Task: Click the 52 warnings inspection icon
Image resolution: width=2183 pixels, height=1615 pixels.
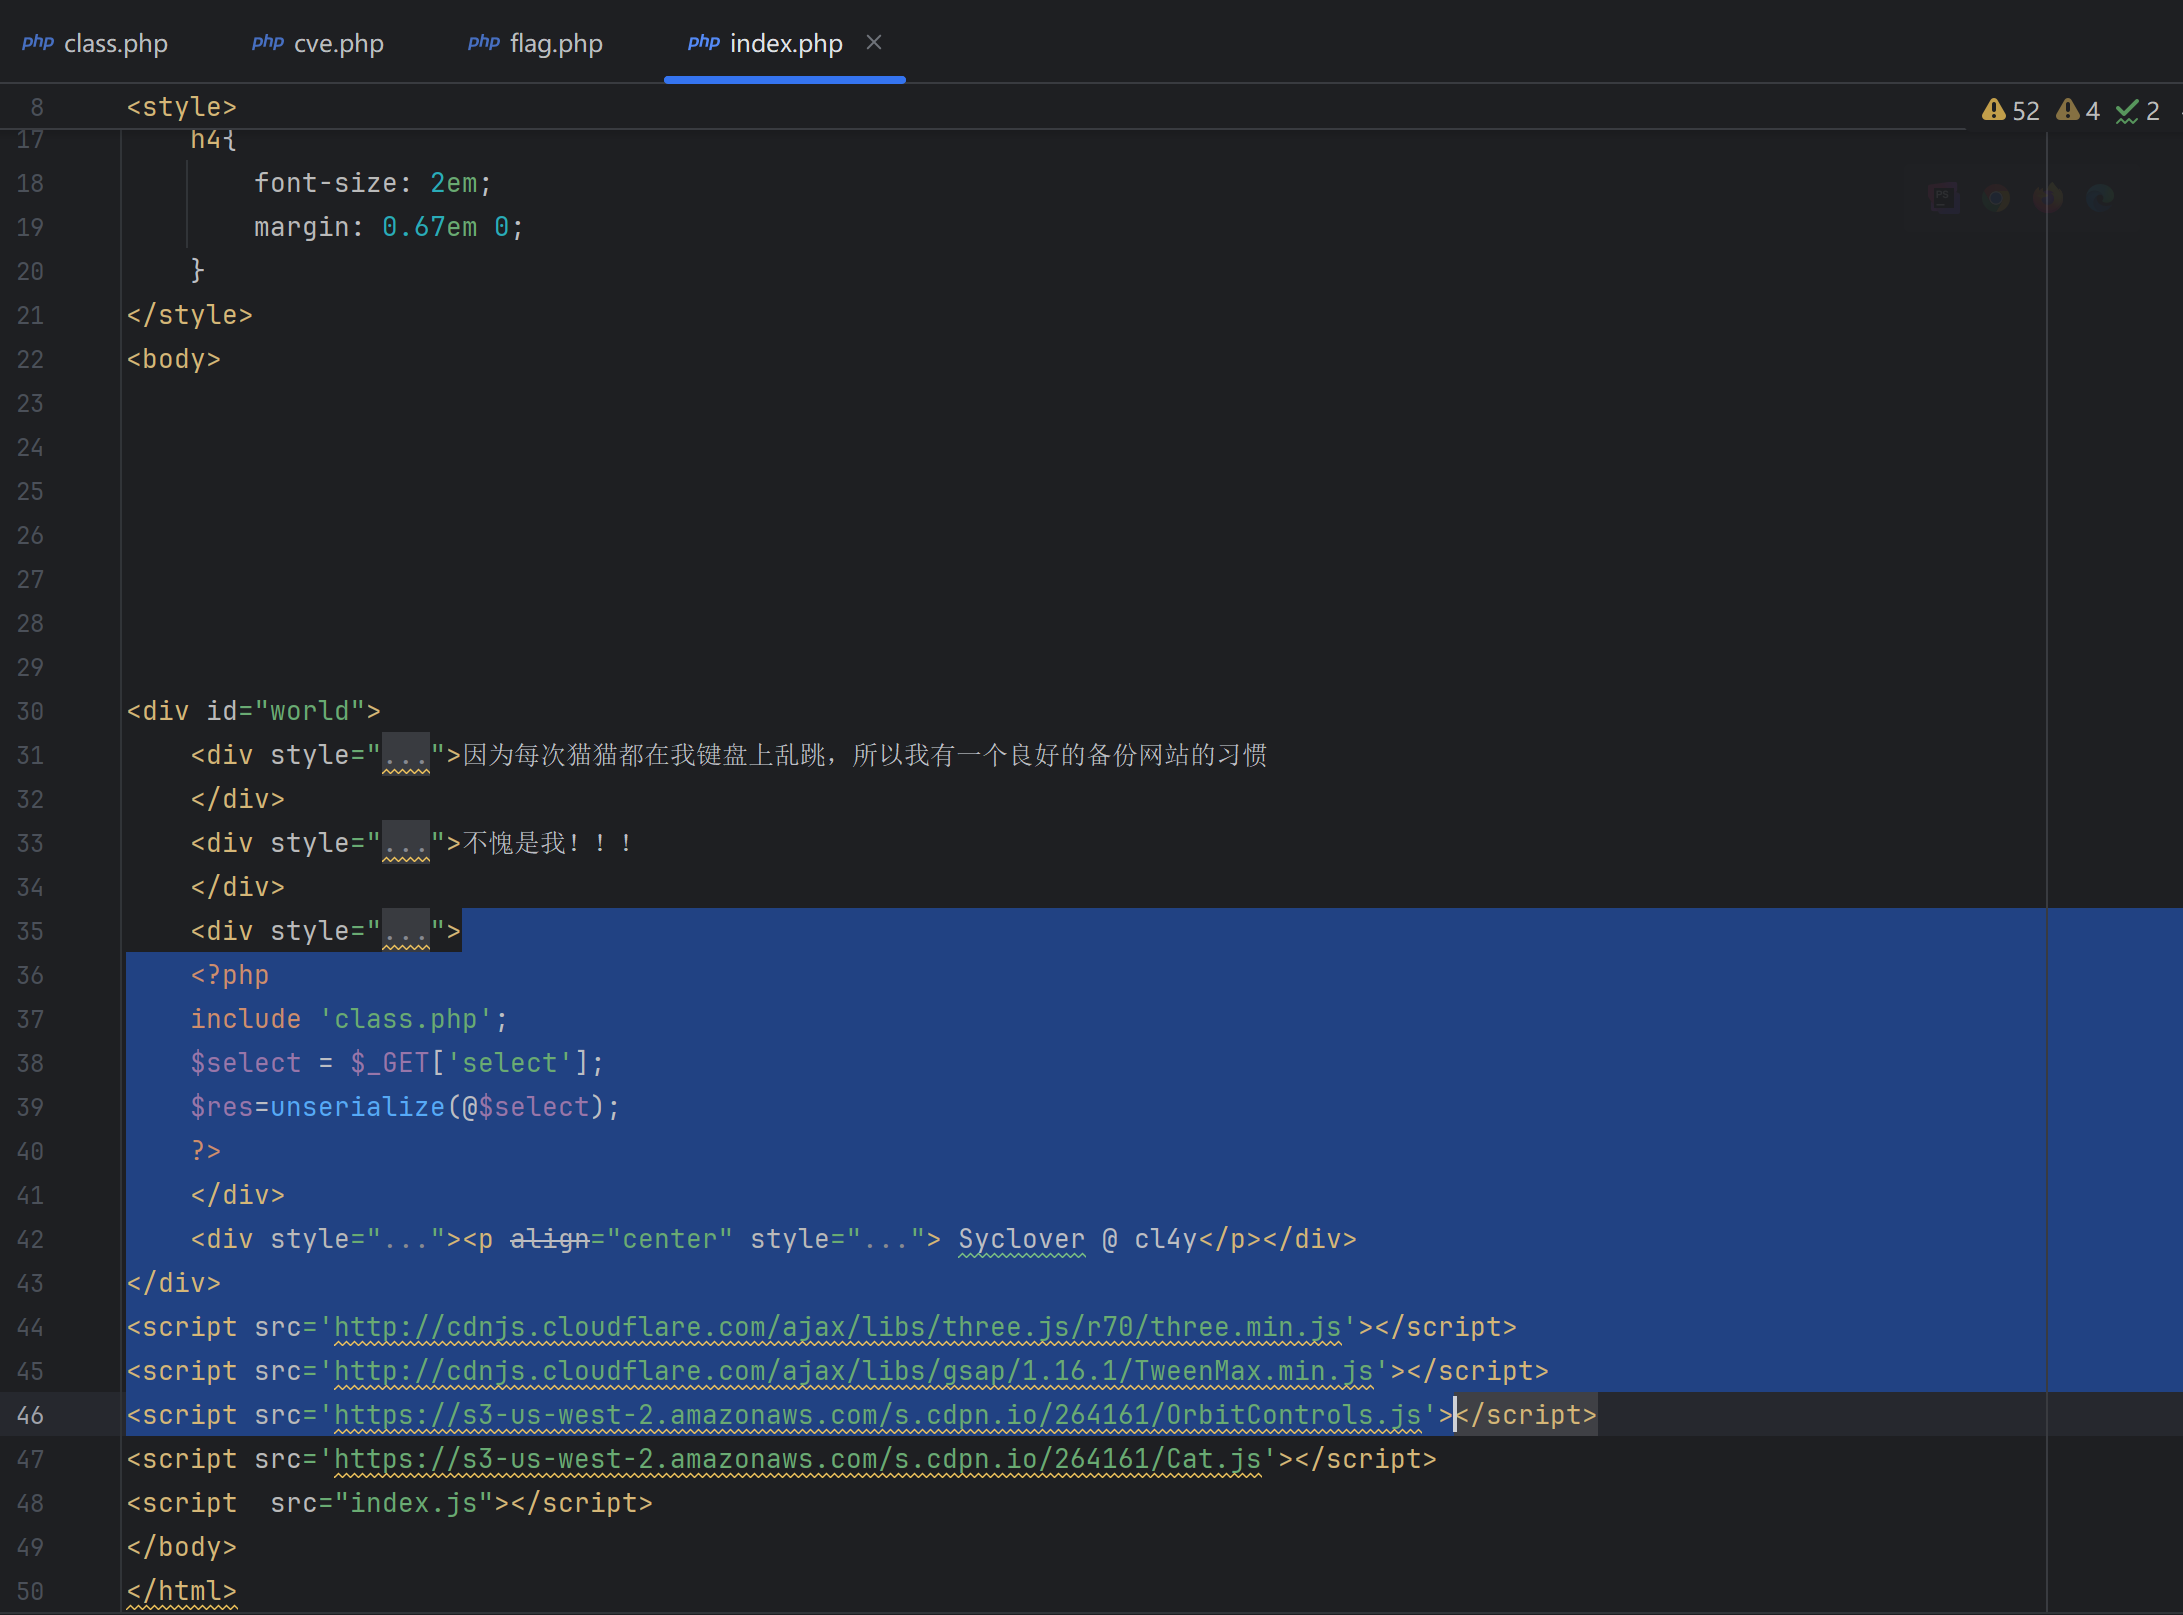Action: pos(1994,110)
